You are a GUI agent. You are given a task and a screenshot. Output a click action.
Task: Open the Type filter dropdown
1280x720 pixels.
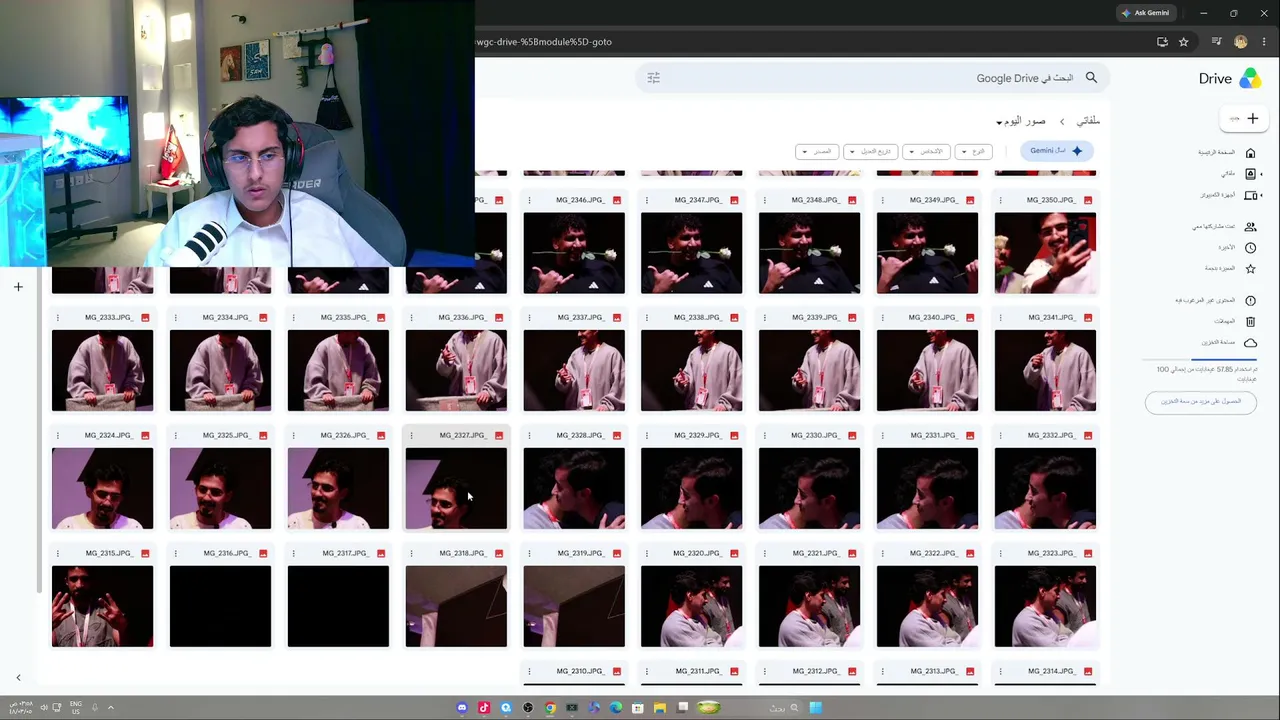click(974, 151)
